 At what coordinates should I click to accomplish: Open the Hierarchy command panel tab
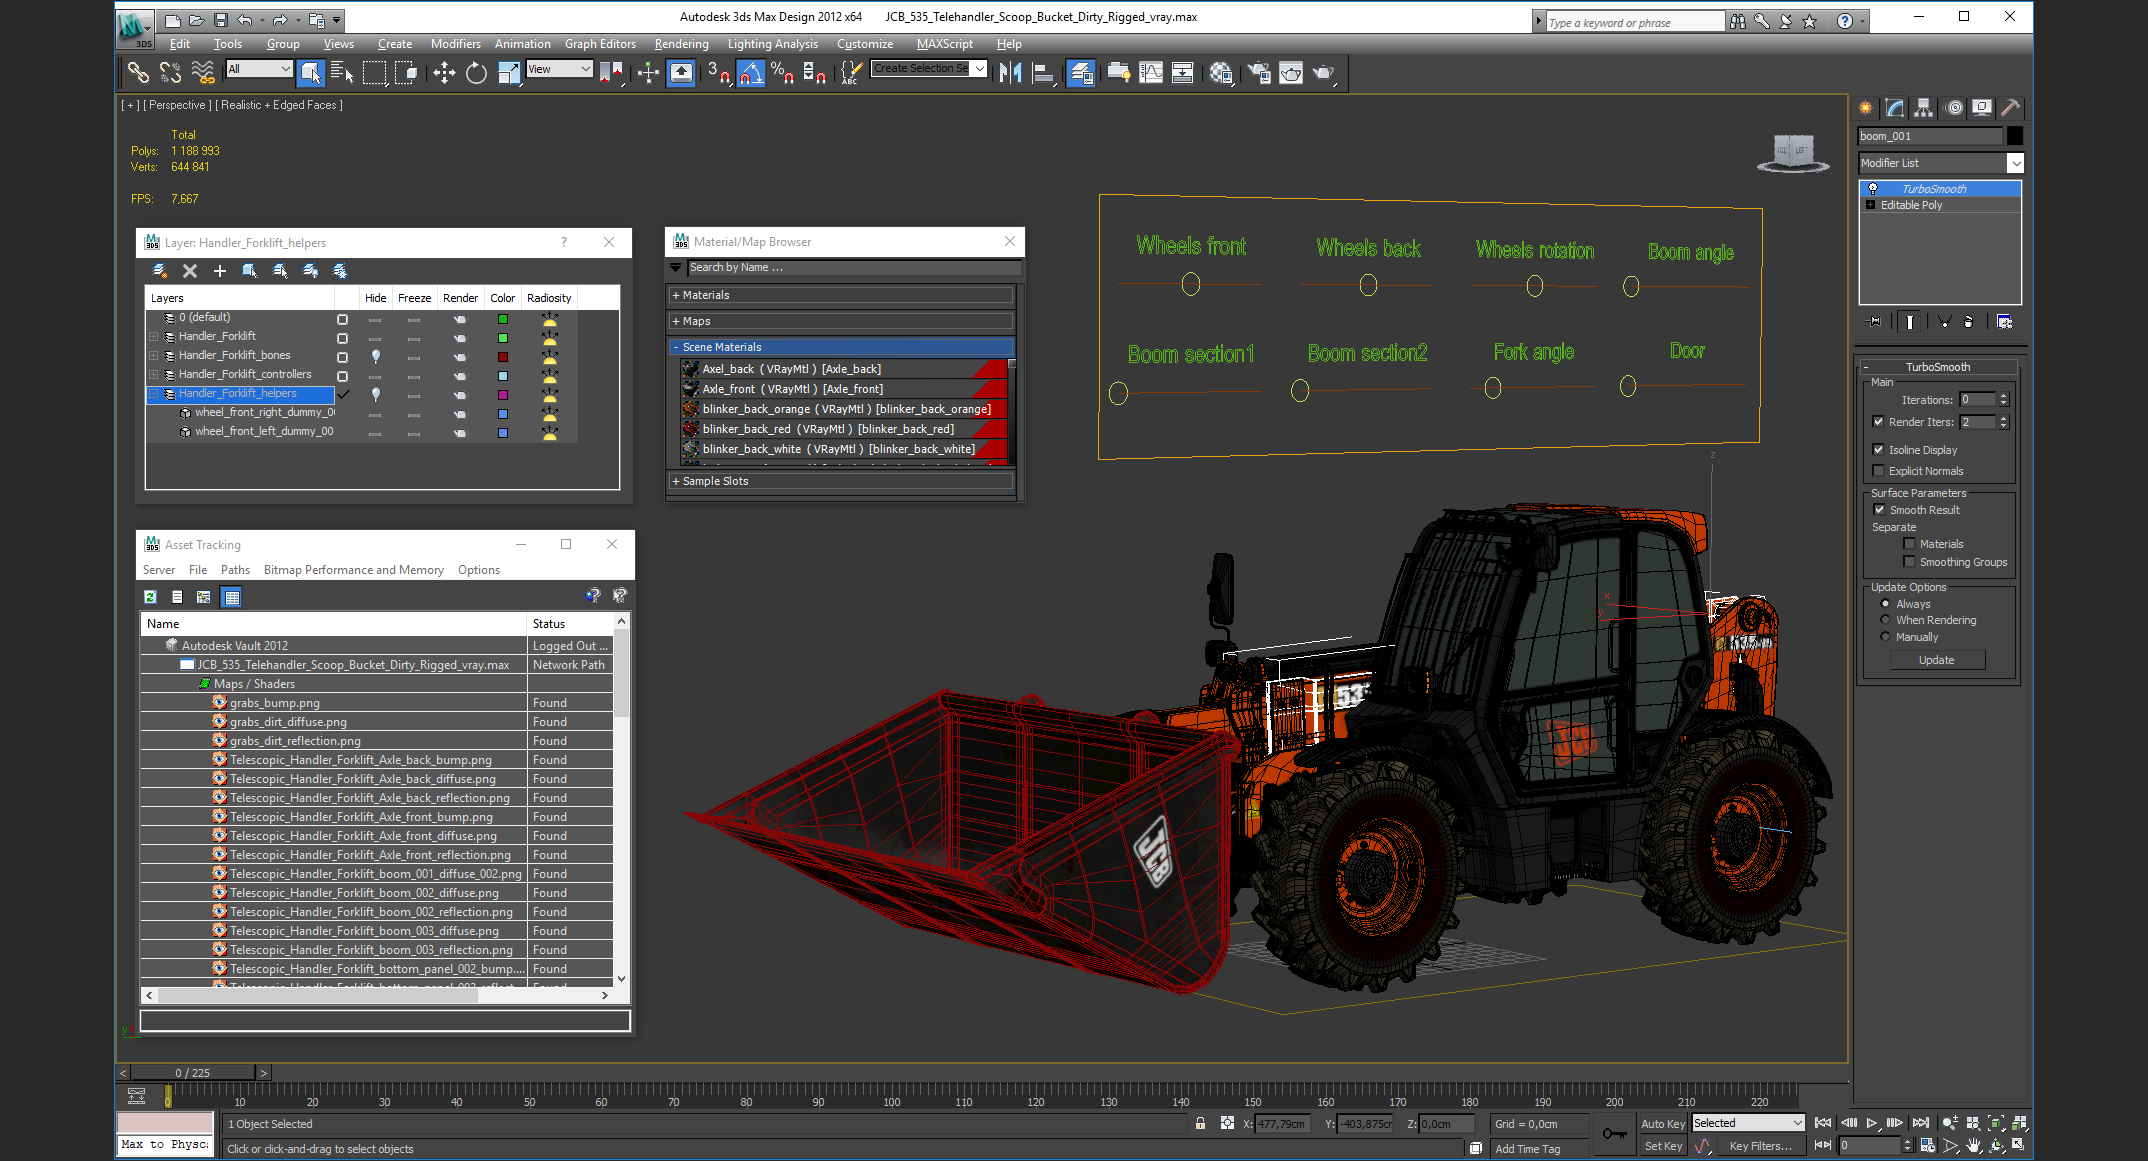click(1924, 108)
